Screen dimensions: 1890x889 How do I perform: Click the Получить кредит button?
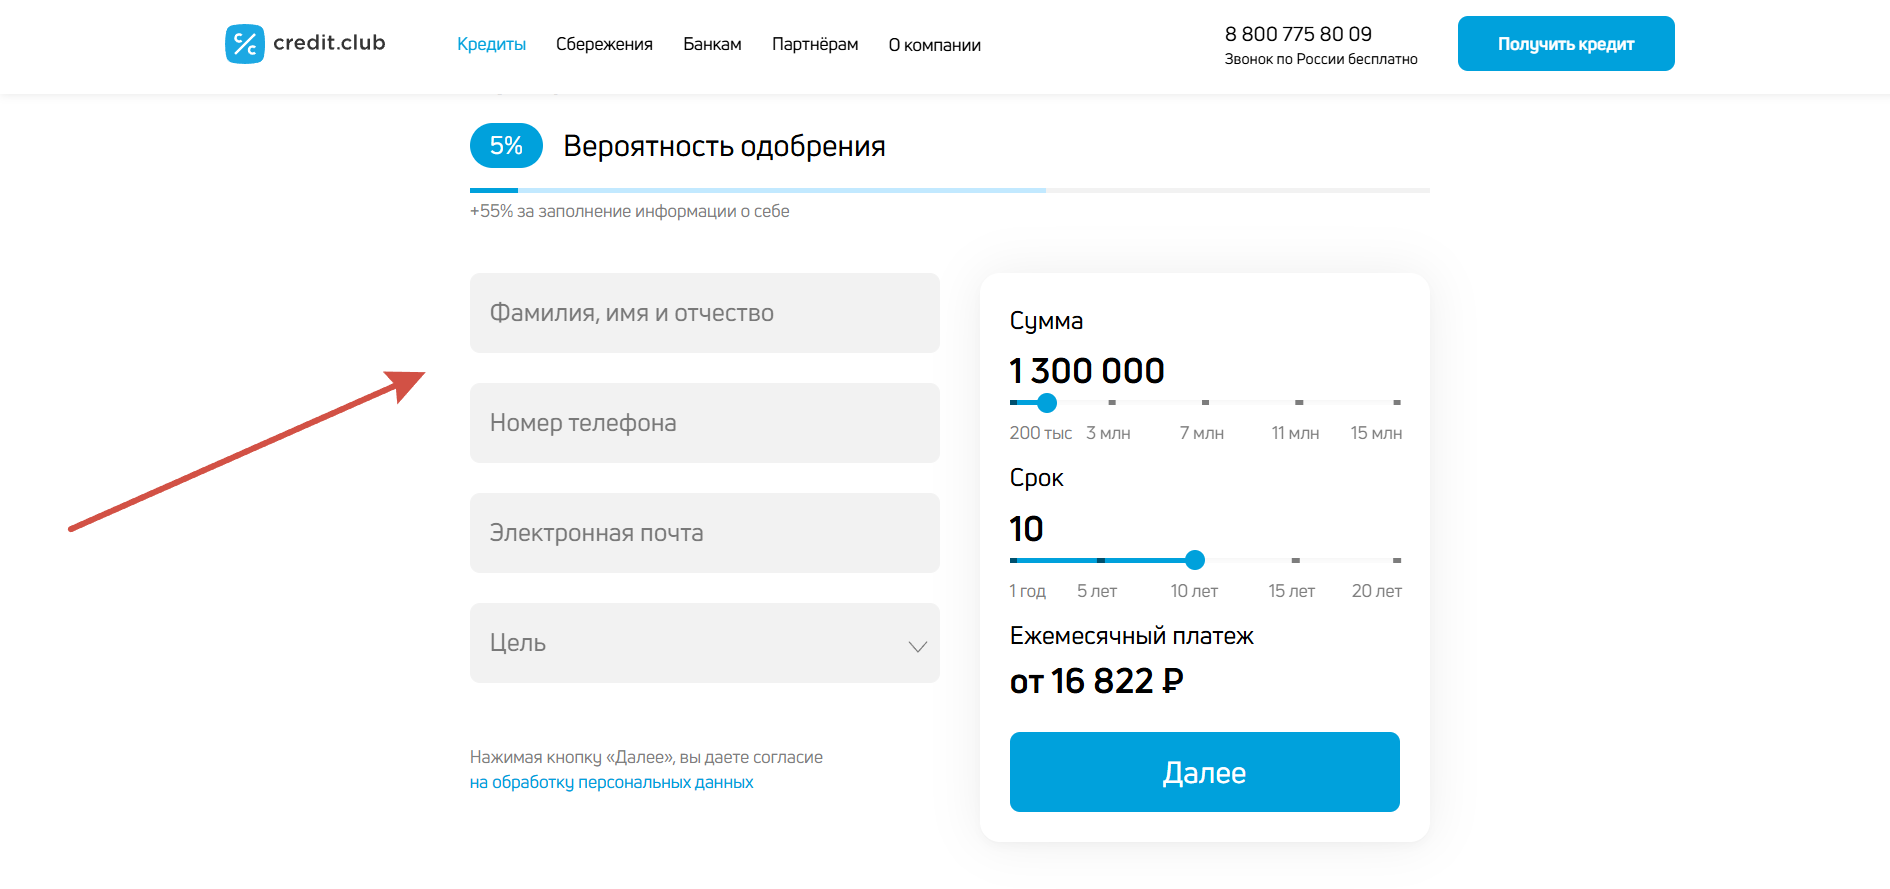(1566, 44)
